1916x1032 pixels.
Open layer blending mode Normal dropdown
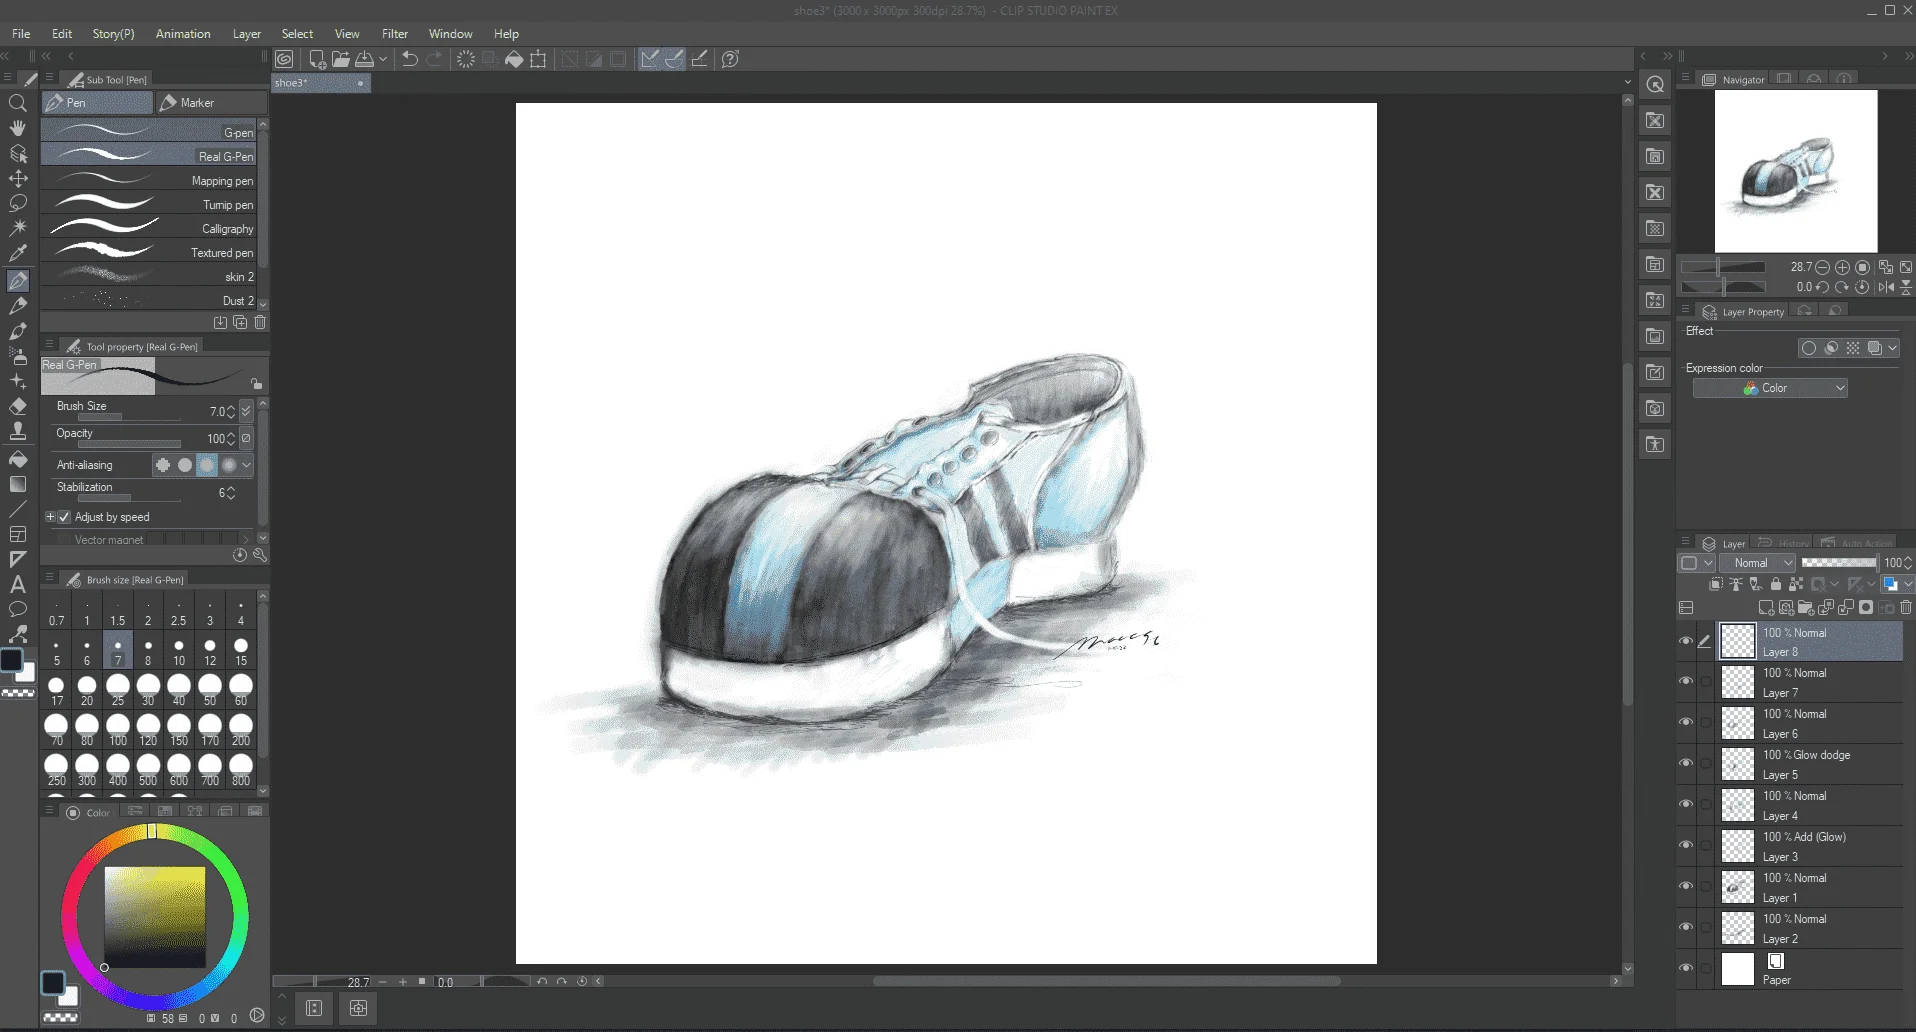pyautogui.click(x=1758, y=563)
